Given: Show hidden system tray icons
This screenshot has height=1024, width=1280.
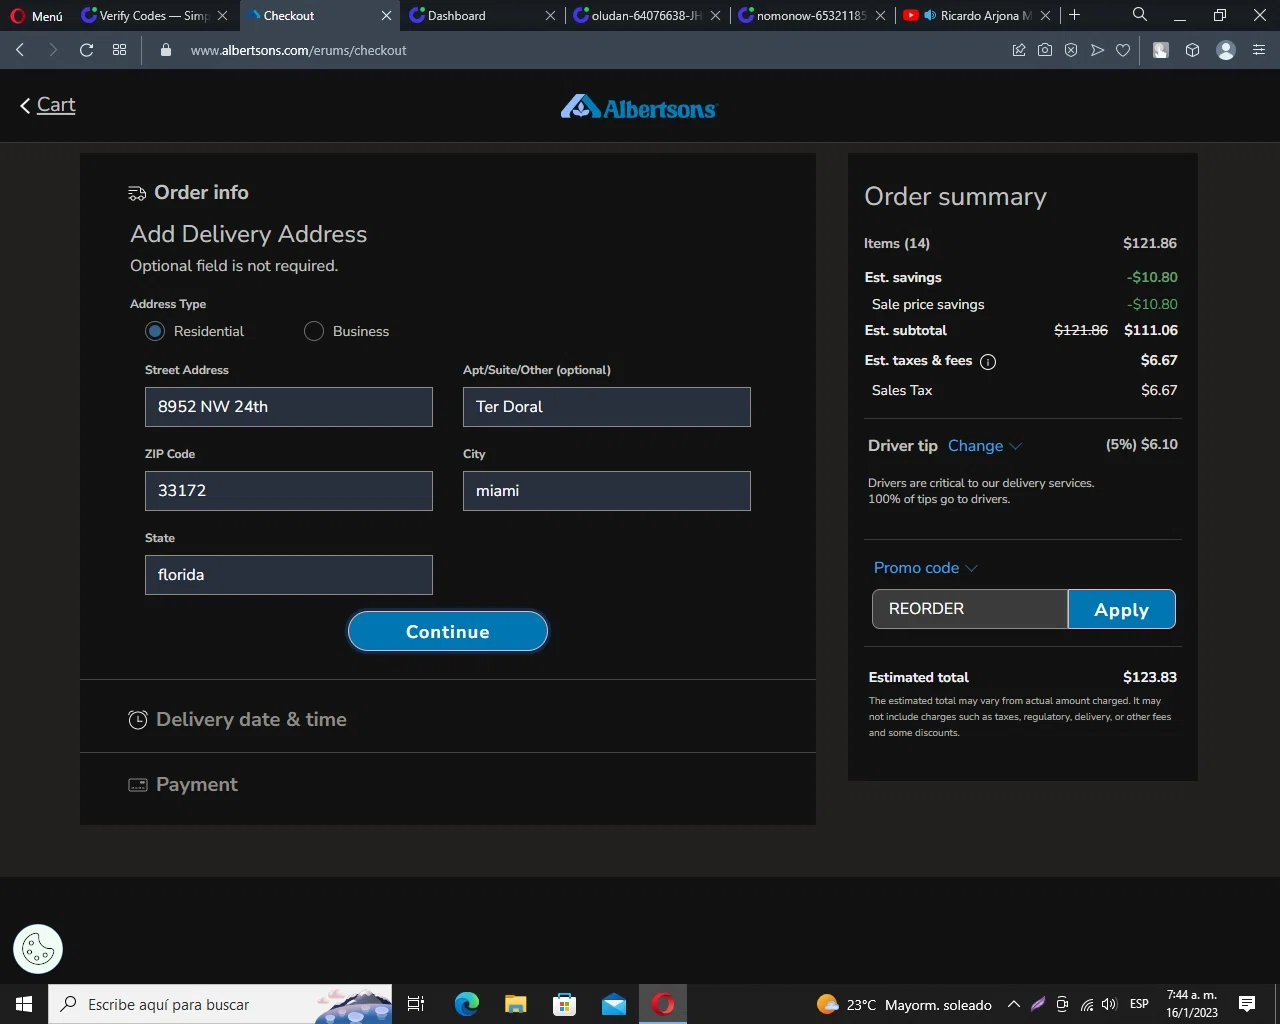Looking at the screenshot, I should 1013,1004.
